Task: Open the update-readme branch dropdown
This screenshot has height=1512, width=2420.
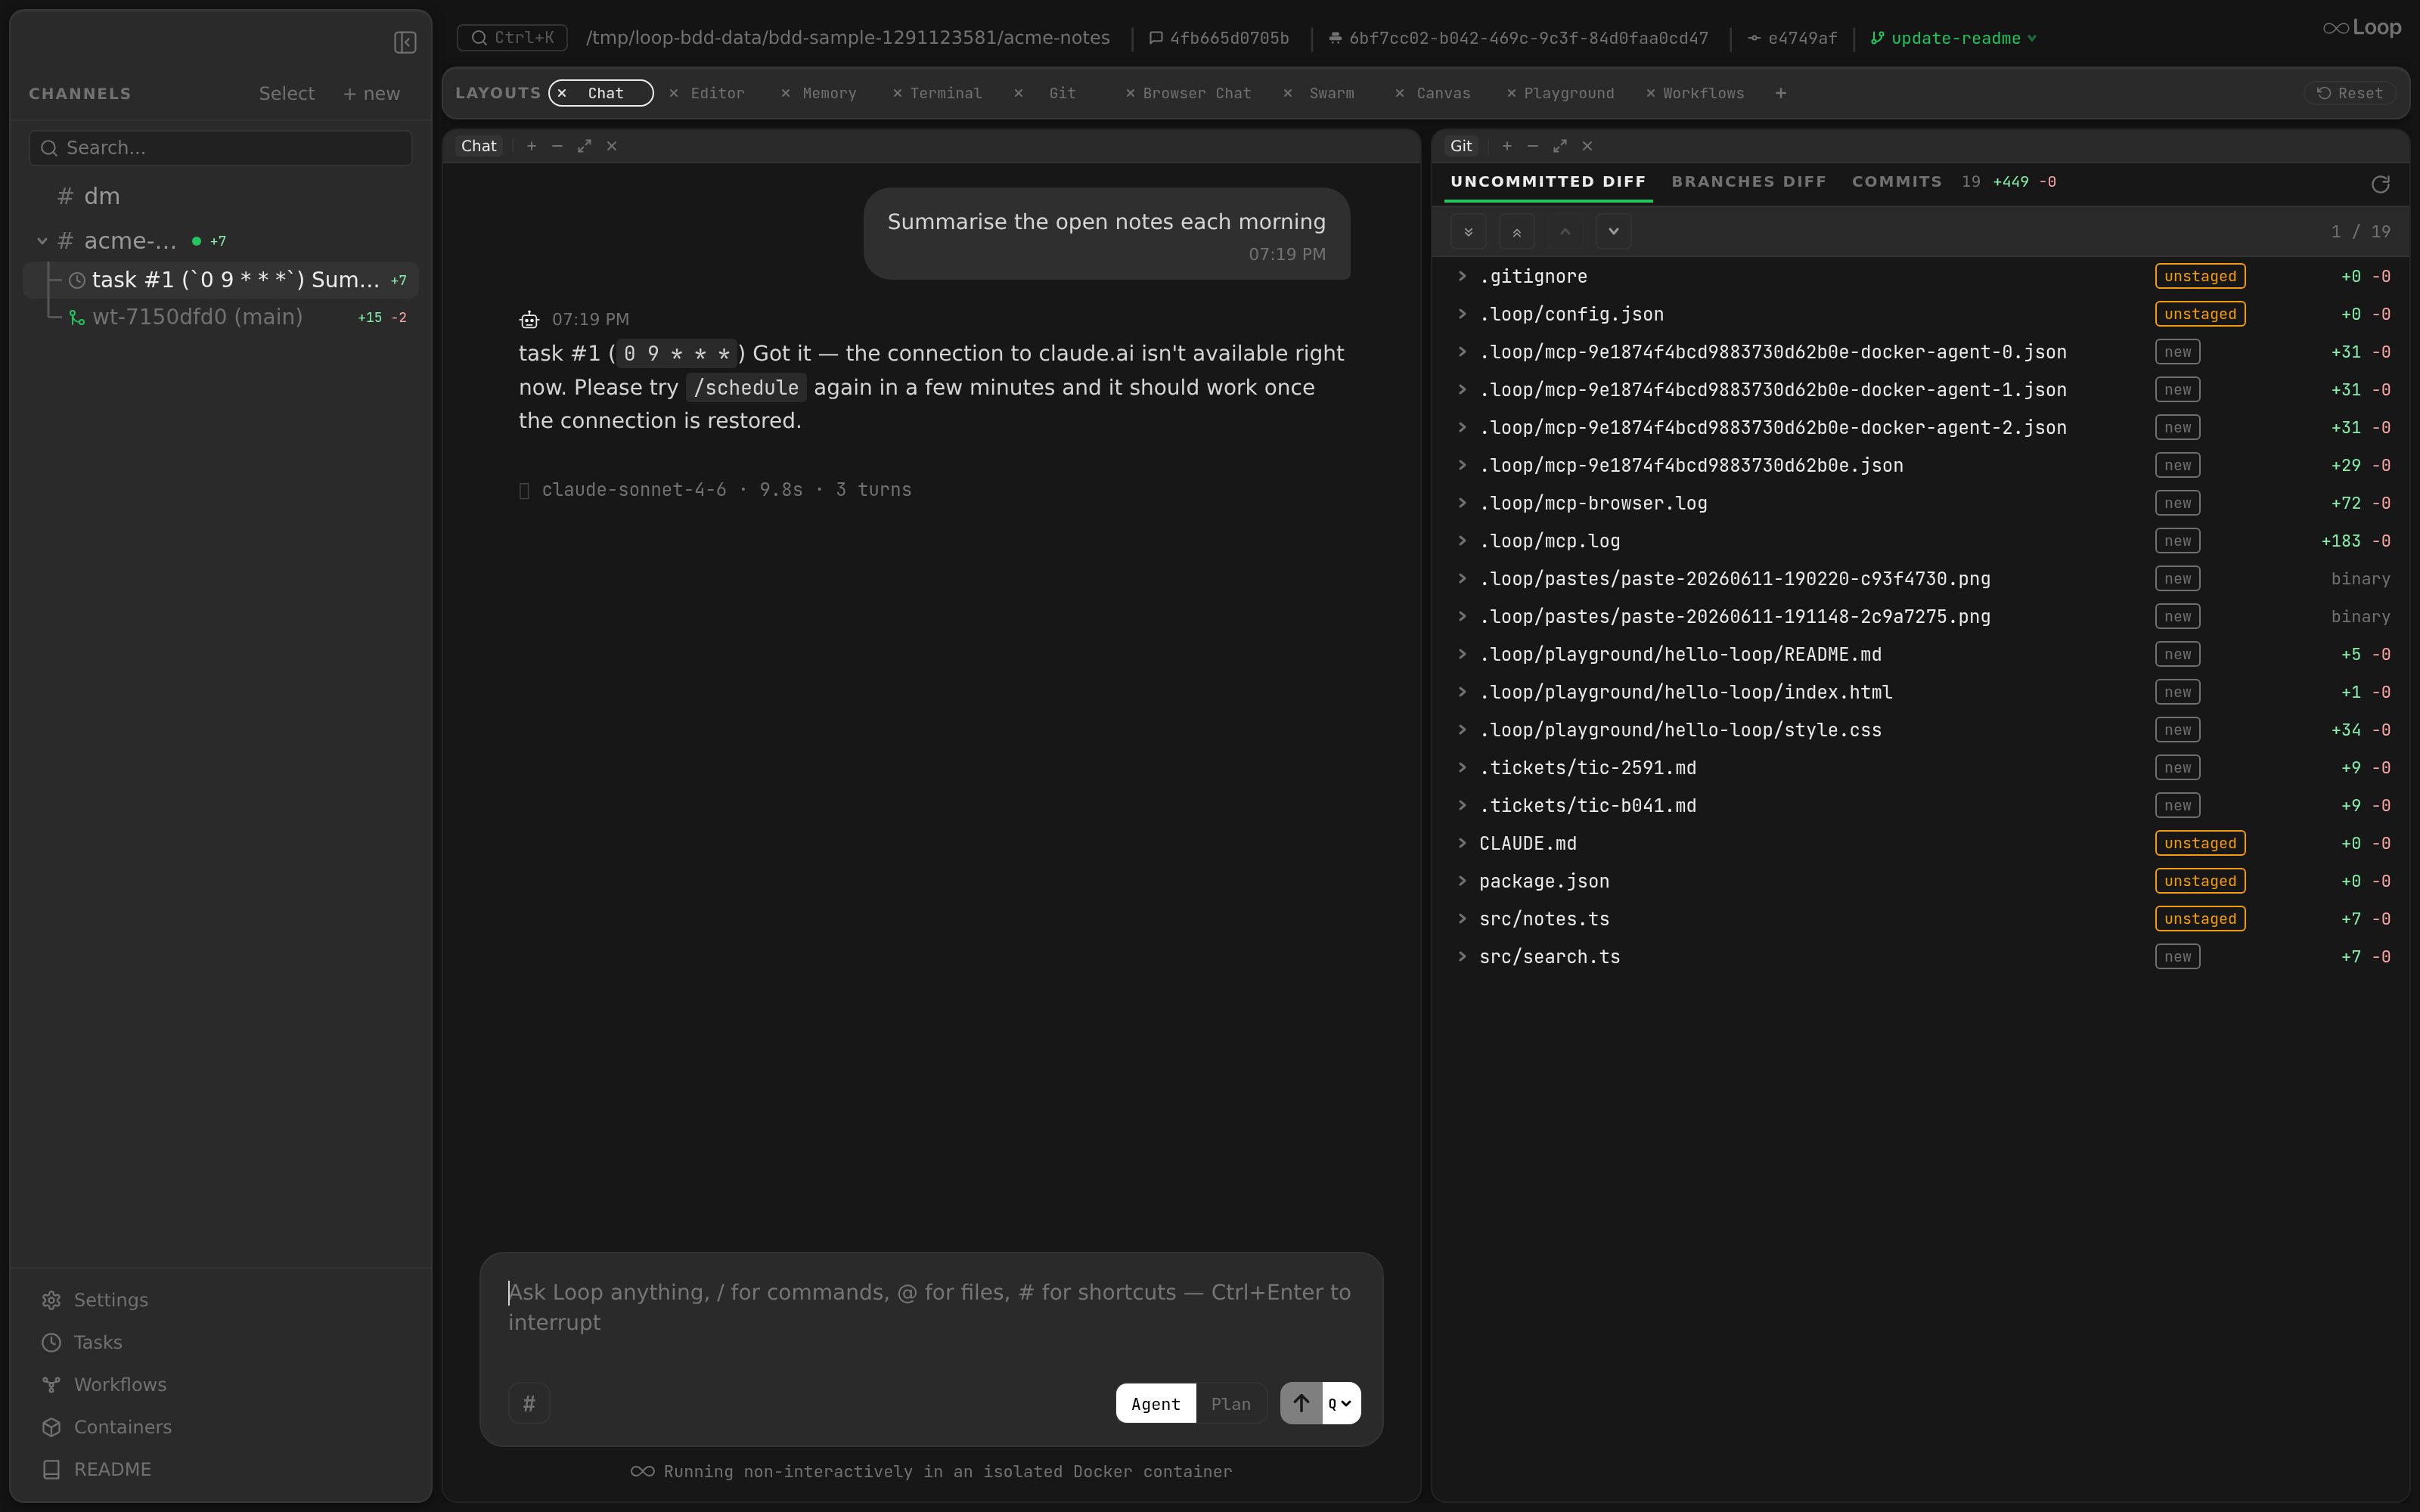Action: coord(1953,38)
